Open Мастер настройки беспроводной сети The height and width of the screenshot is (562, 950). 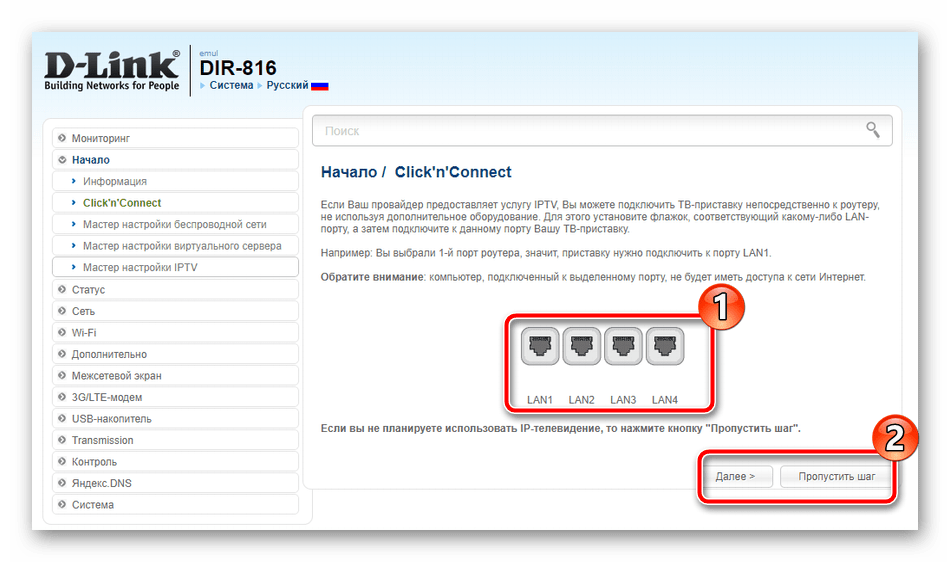pos(176,224)
